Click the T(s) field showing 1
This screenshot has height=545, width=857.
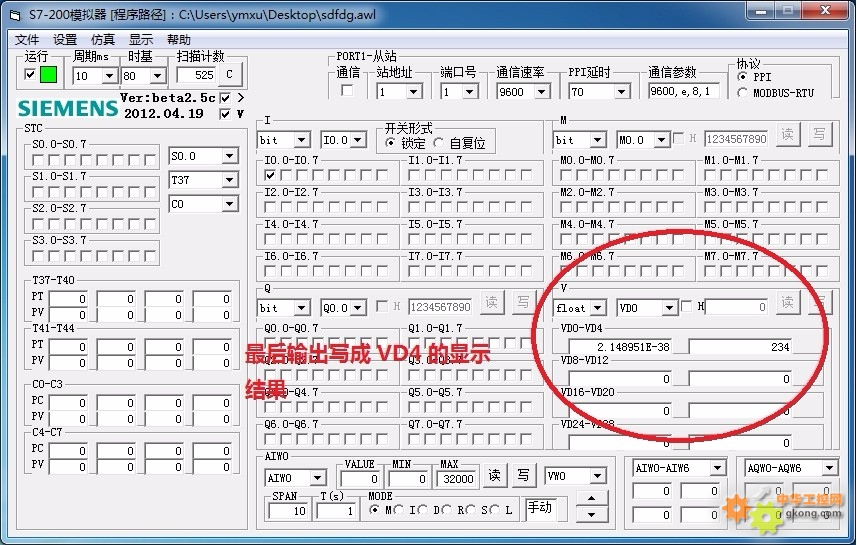click(336, 511)
